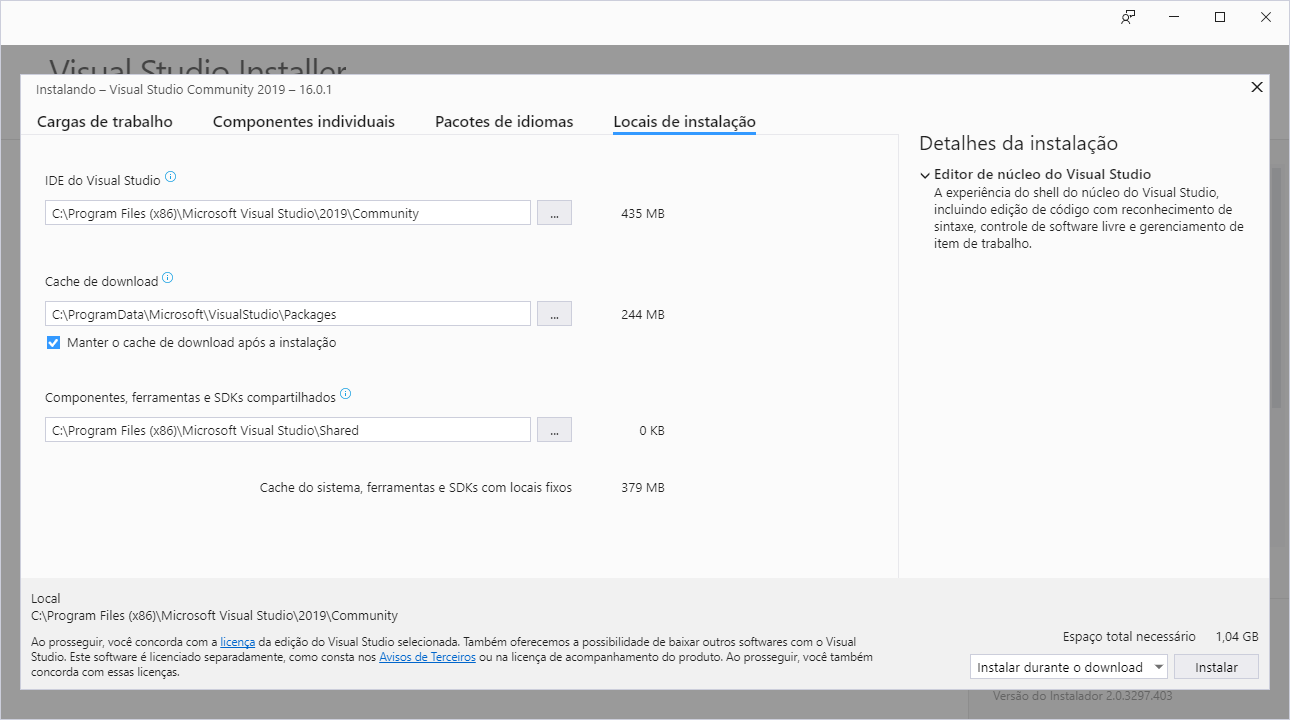
Task: Switch to Cargas de trabalho tab
Action: pos(105,122)
